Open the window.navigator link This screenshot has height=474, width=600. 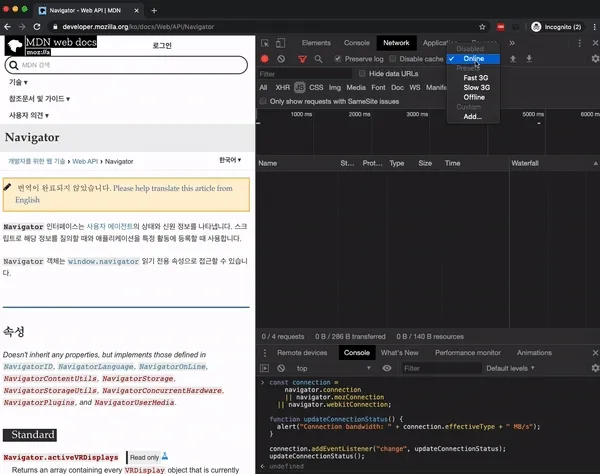pyautogui.click(x=103, y=261)
